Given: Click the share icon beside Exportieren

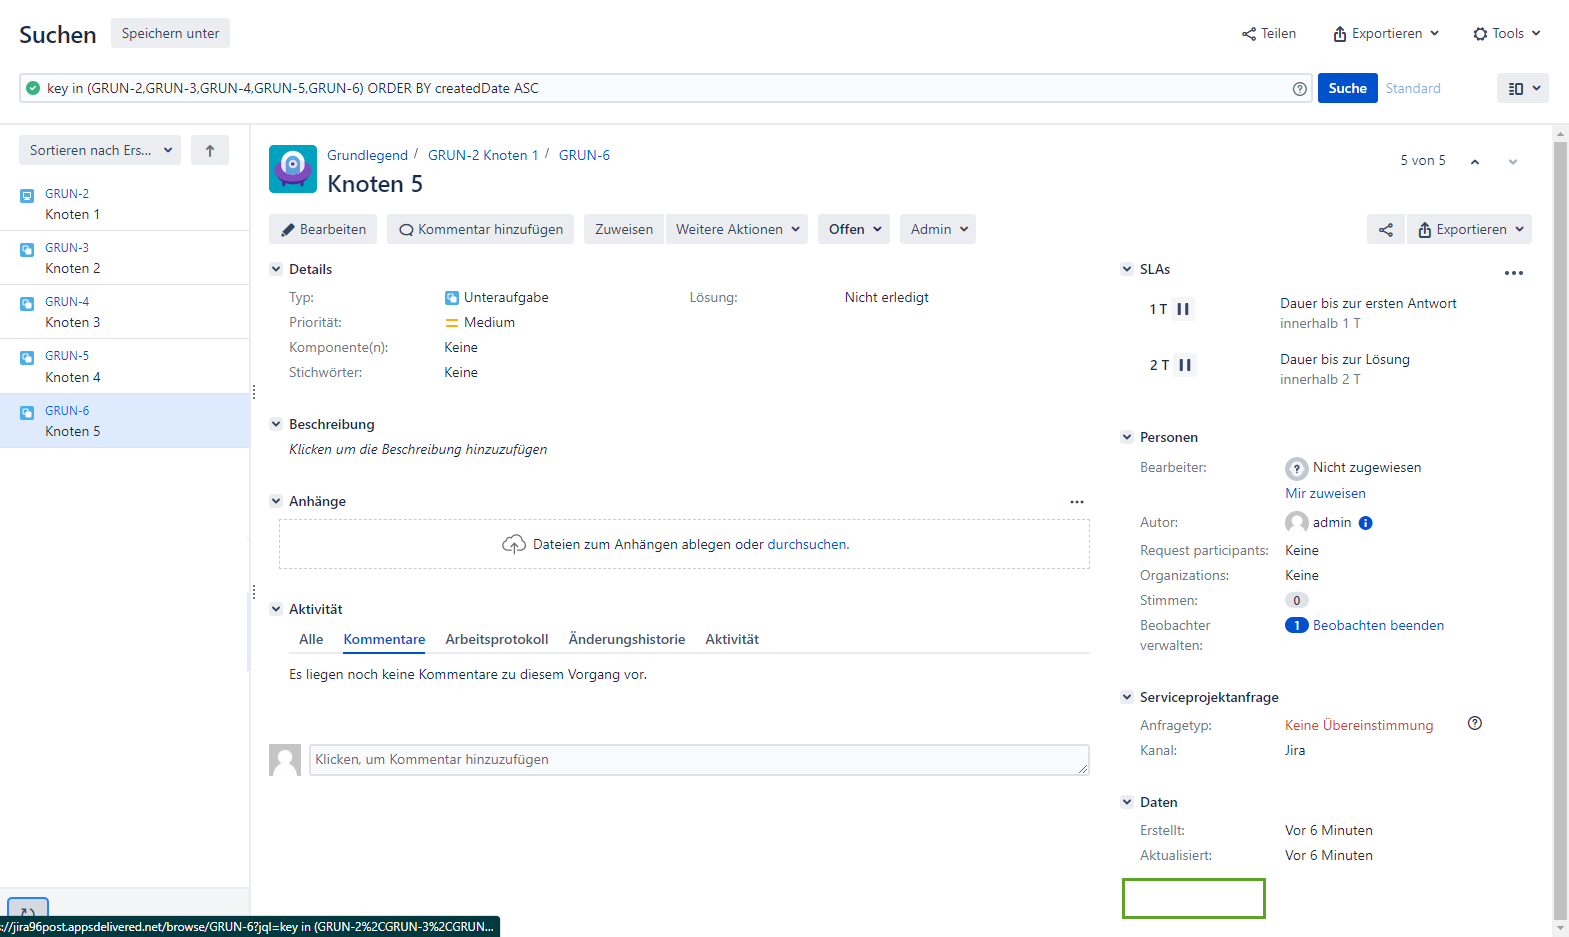Looking at the screenshot, I should [x=1385, y=230].
